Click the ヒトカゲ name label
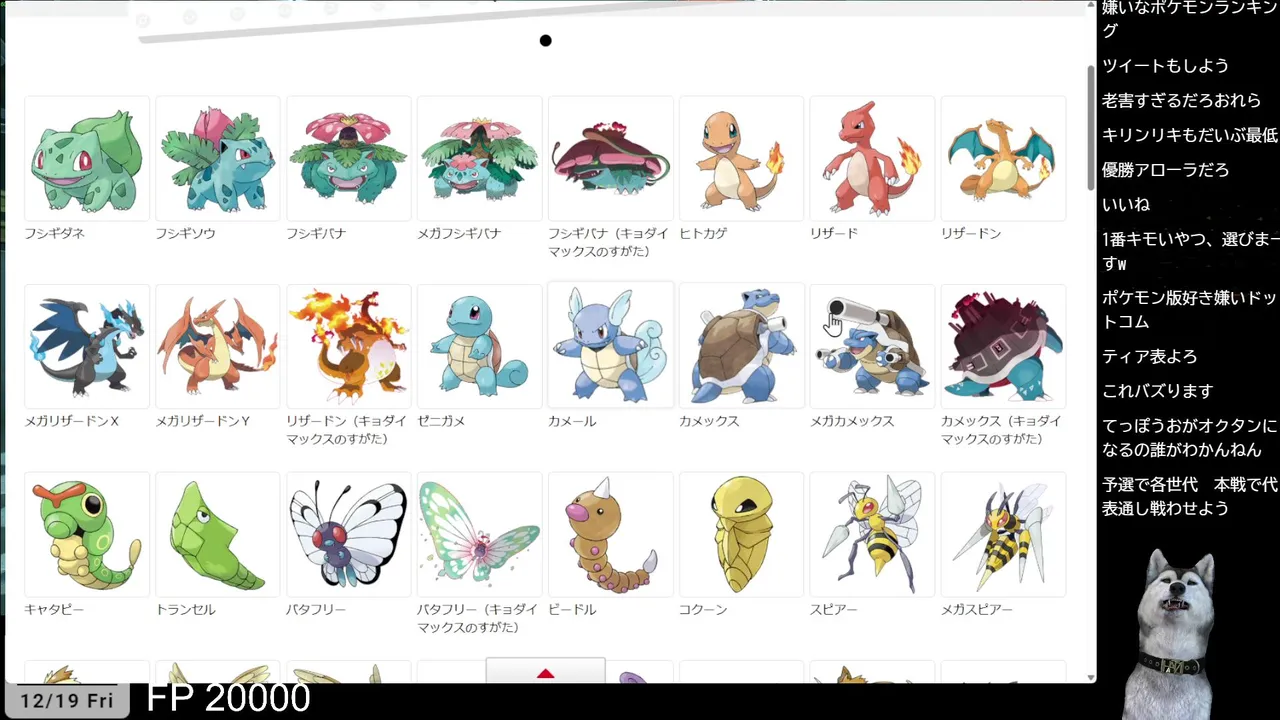This screenshot has width=1280, height=720. (x=703, y=233)
